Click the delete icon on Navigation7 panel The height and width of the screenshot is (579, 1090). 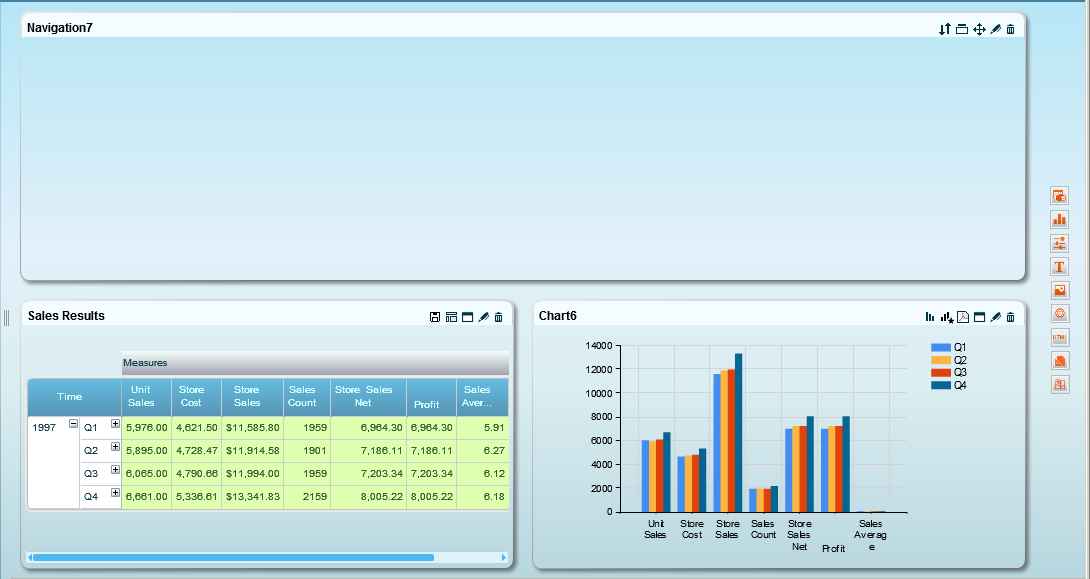coord(1010,29)
